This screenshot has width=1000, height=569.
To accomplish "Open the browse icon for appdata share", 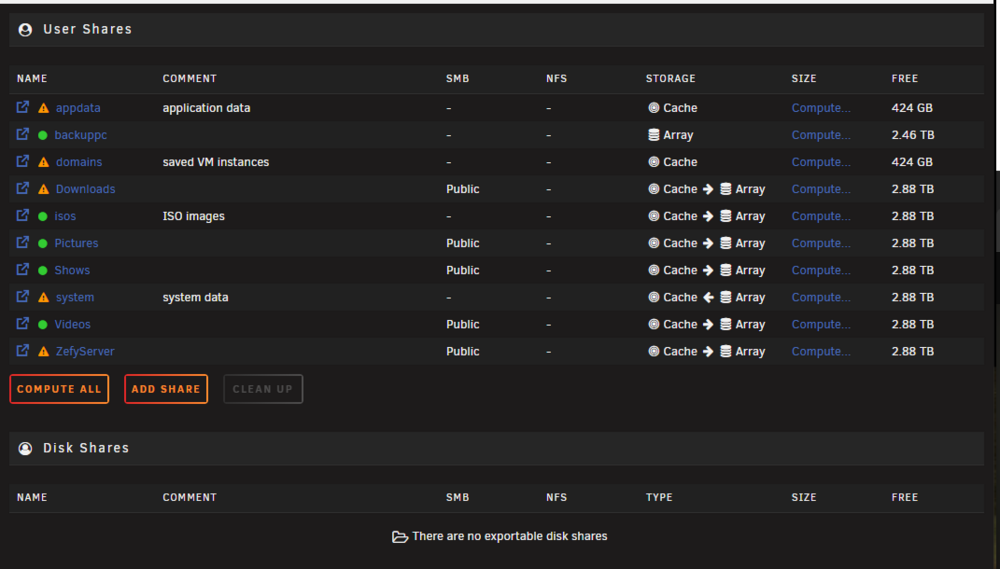I will click(22, 107).
